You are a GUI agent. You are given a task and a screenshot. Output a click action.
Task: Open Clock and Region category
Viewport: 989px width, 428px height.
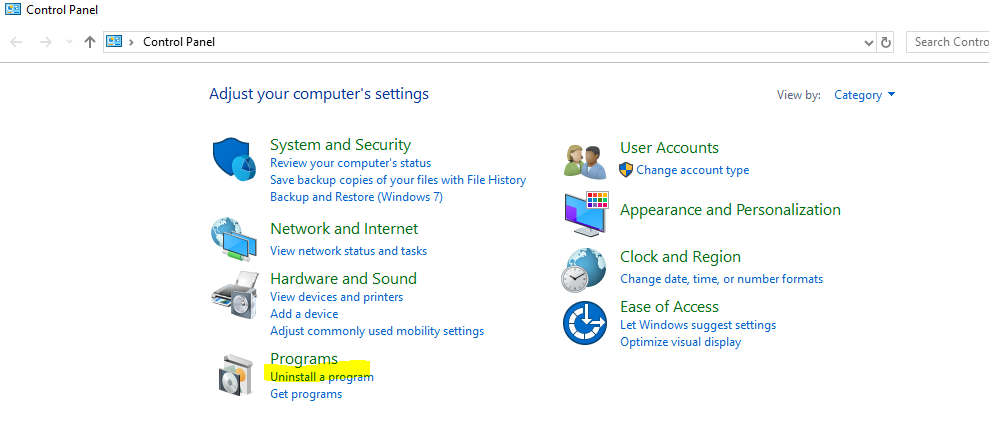click(x=681, y=257)
